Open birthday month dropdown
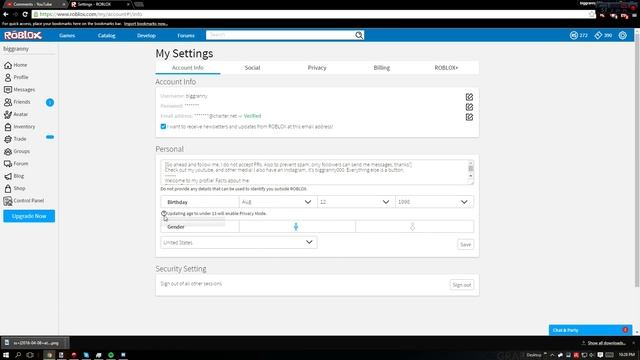Image resolution: width=640 pixels, height=360 pixels. 278,202
